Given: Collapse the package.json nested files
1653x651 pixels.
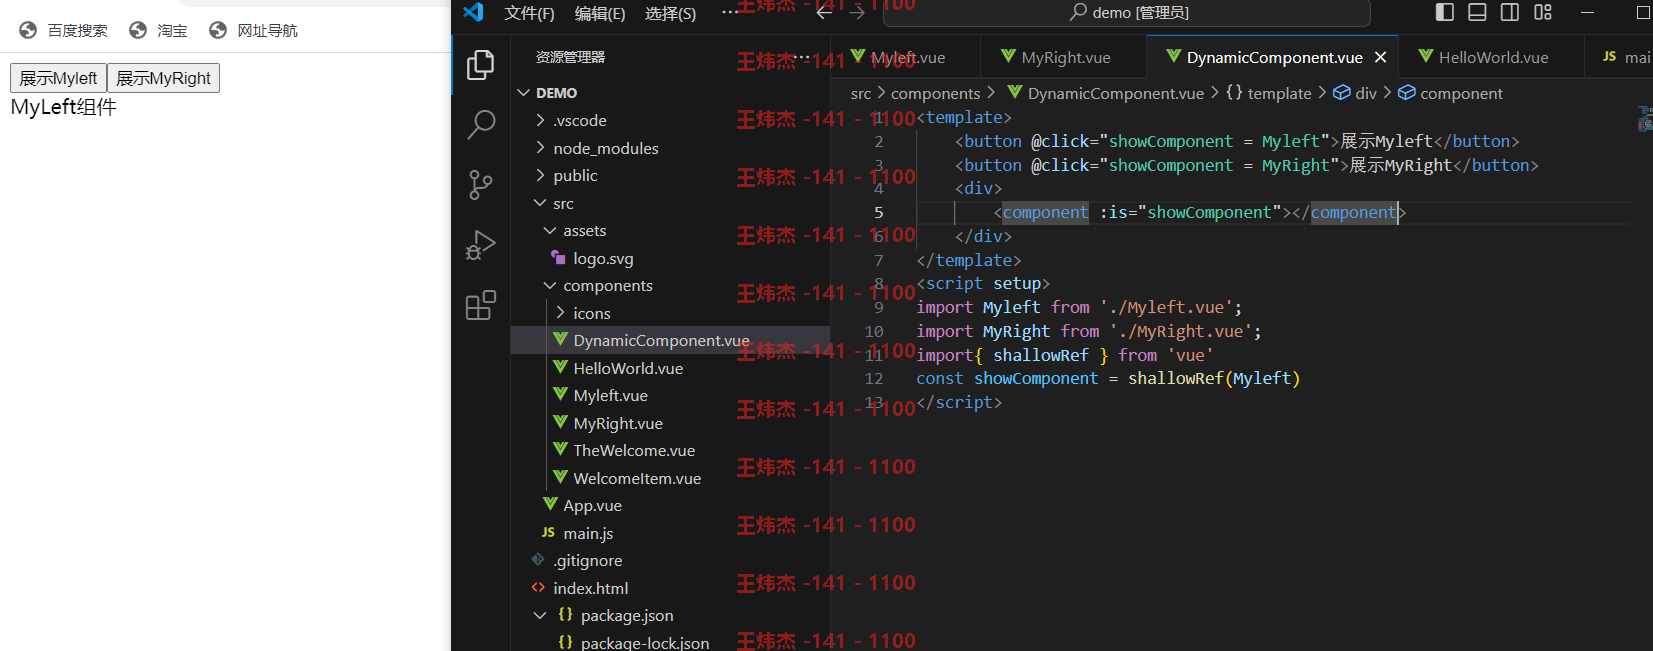Looking at the screenshot, I should [540, 615].
